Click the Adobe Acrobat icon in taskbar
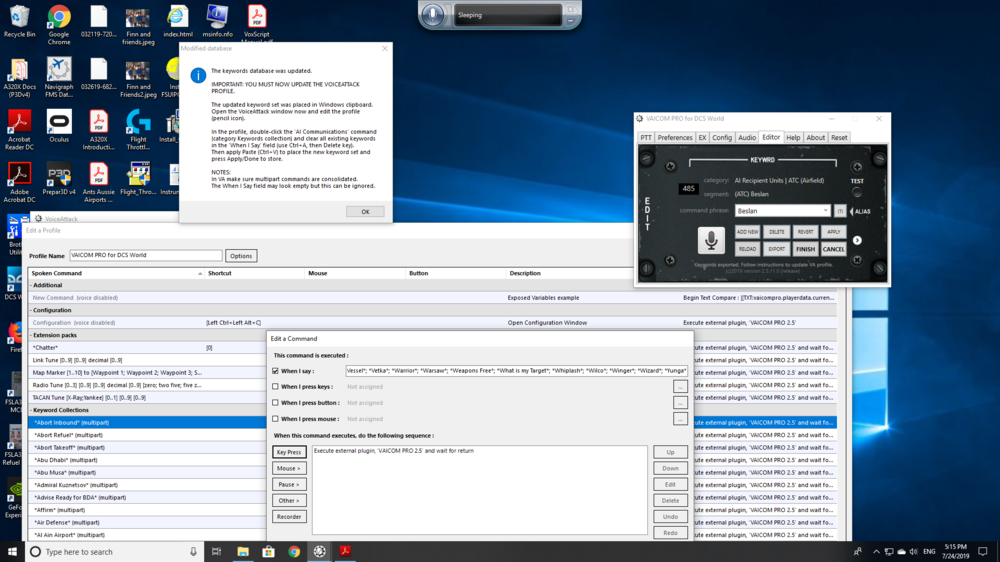Image resolution: width=1000 pixels, height=562 pixels. coord(345,551)
